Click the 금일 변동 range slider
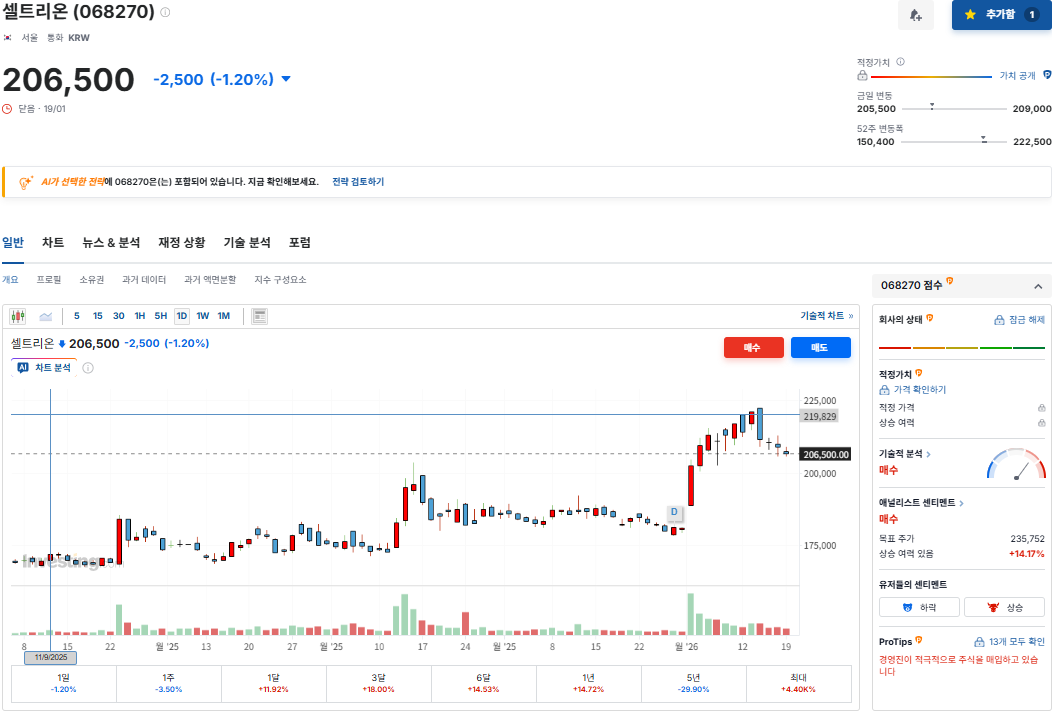The height and width of the screenshot is (712, 1052). pyautogui.click(x=954, y=108)
